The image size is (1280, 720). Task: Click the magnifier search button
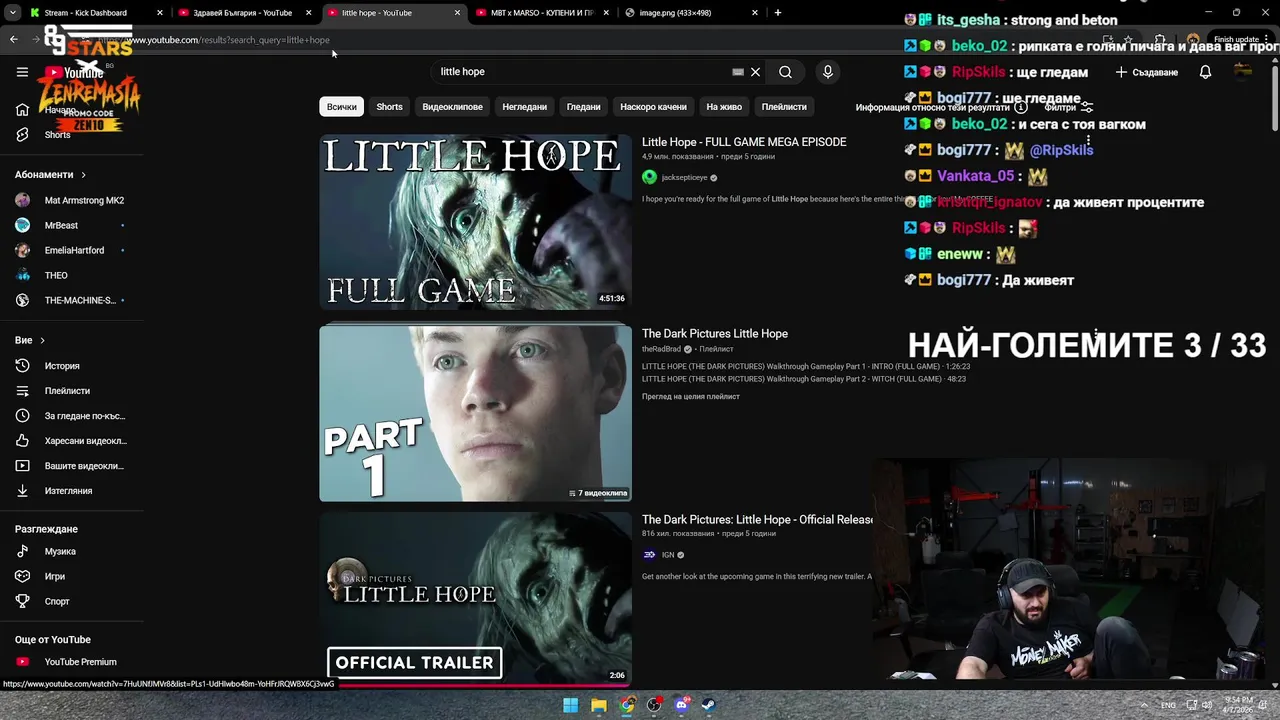[x=786, y=72]
